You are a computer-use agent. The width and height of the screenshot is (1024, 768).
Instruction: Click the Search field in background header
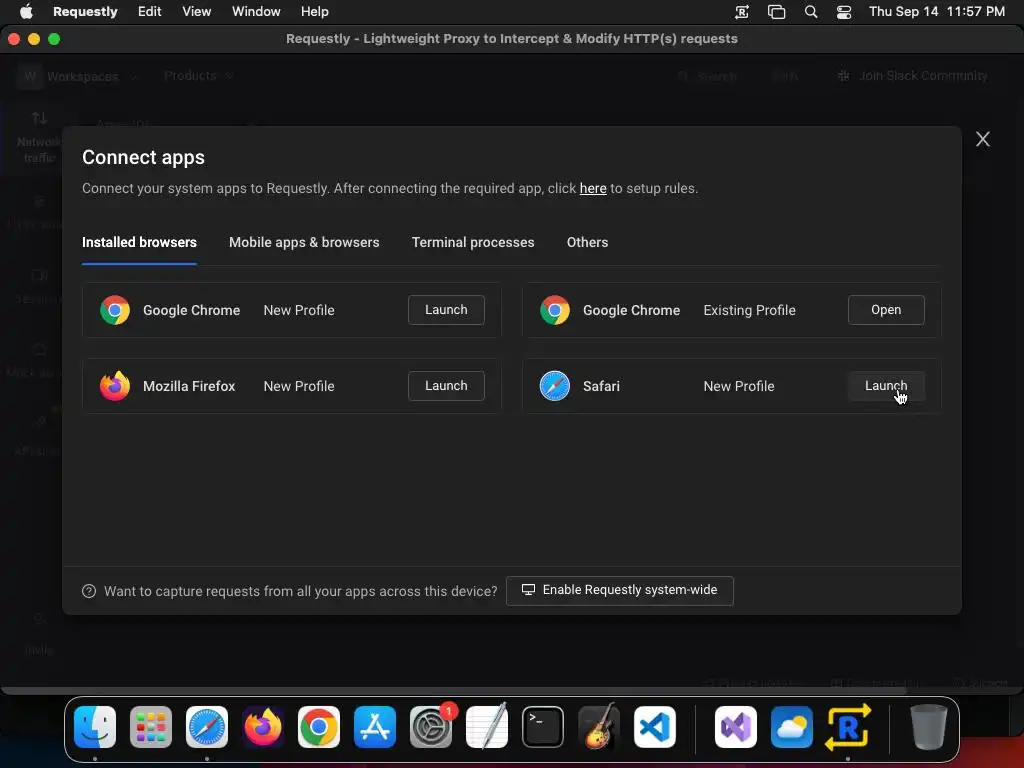(x=707, y=76)
